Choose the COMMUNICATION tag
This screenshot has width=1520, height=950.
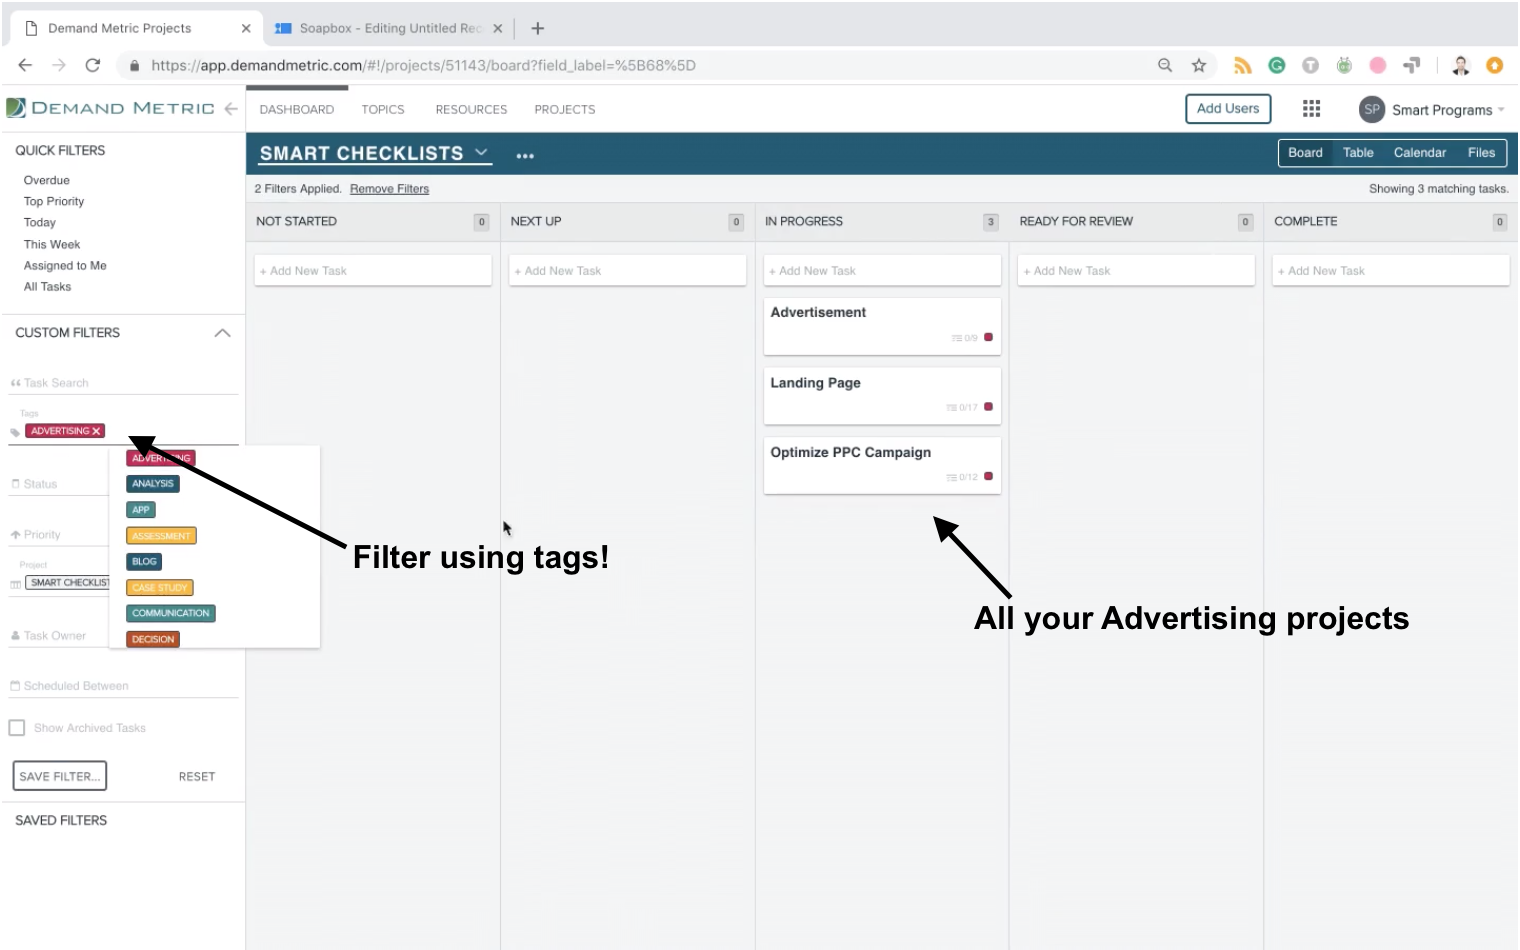[171, 614]
